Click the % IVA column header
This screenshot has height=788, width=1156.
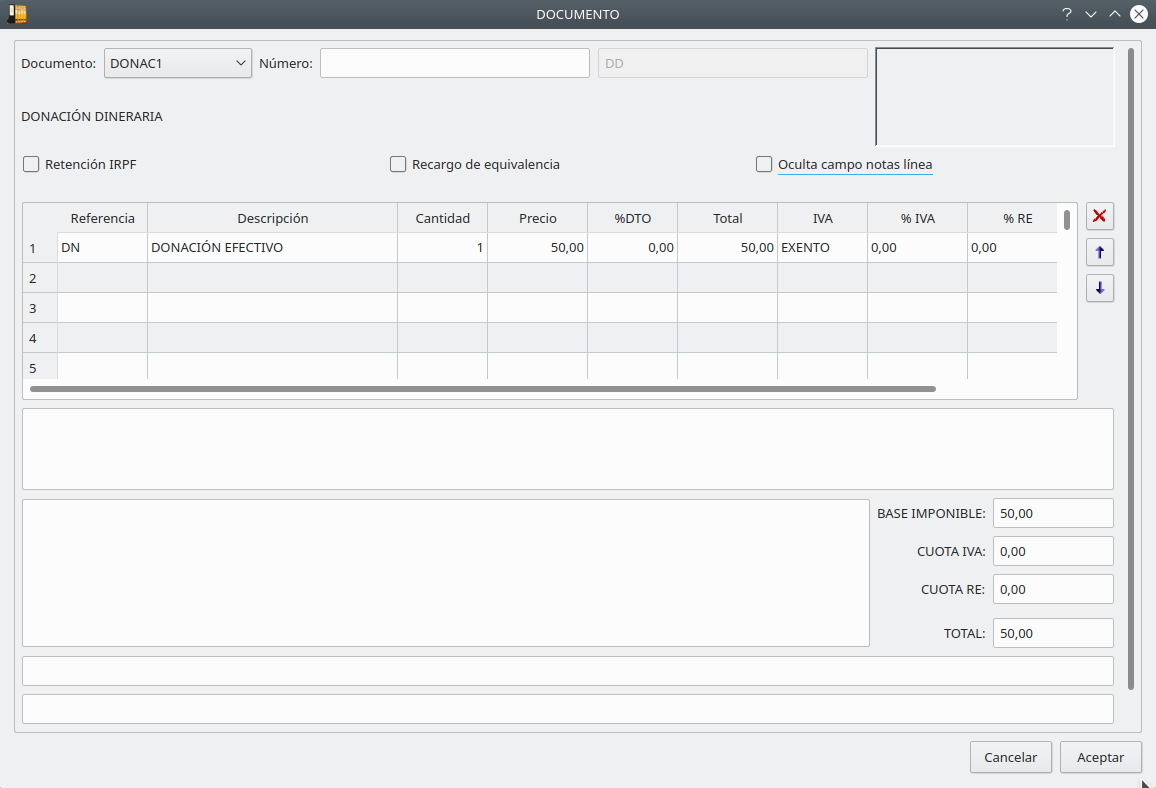[918, 218]
